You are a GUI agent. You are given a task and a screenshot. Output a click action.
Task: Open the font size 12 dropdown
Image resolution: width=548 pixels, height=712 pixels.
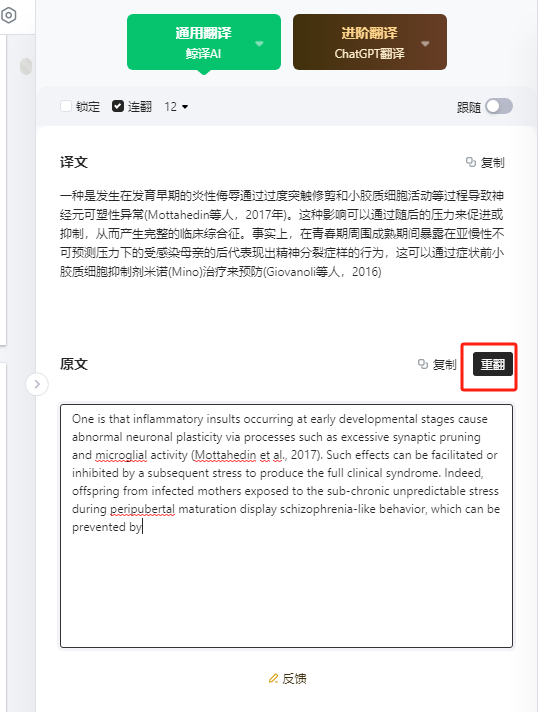(x=176, y=107)
